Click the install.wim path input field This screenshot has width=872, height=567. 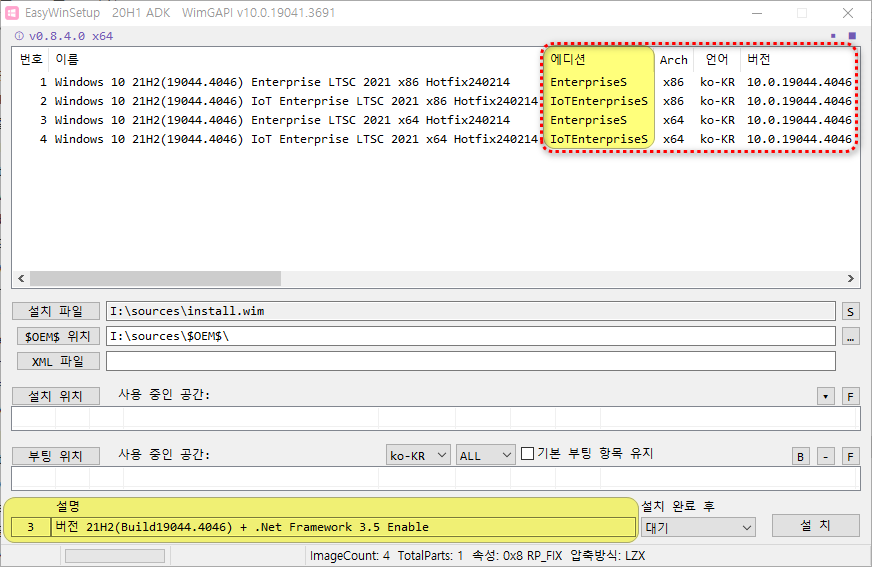(470, 311)
